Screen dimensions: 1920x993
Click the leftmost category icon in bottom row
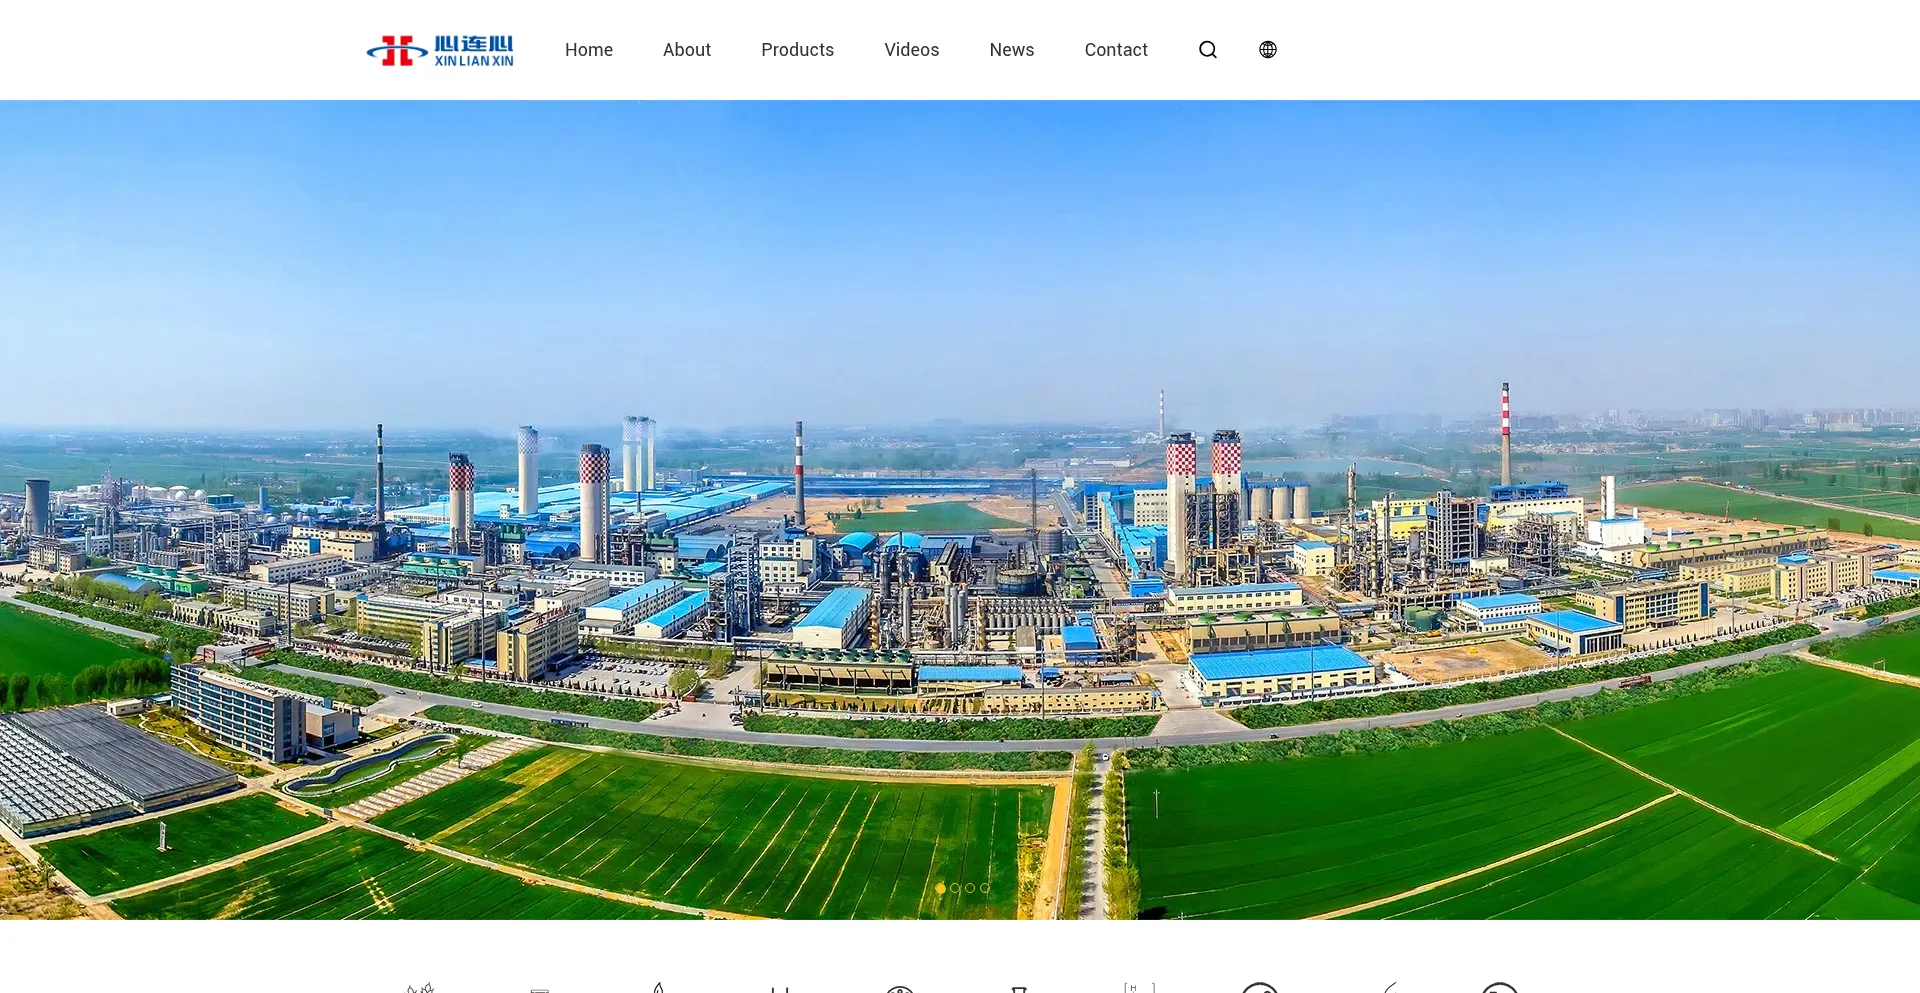pos(420,988)
